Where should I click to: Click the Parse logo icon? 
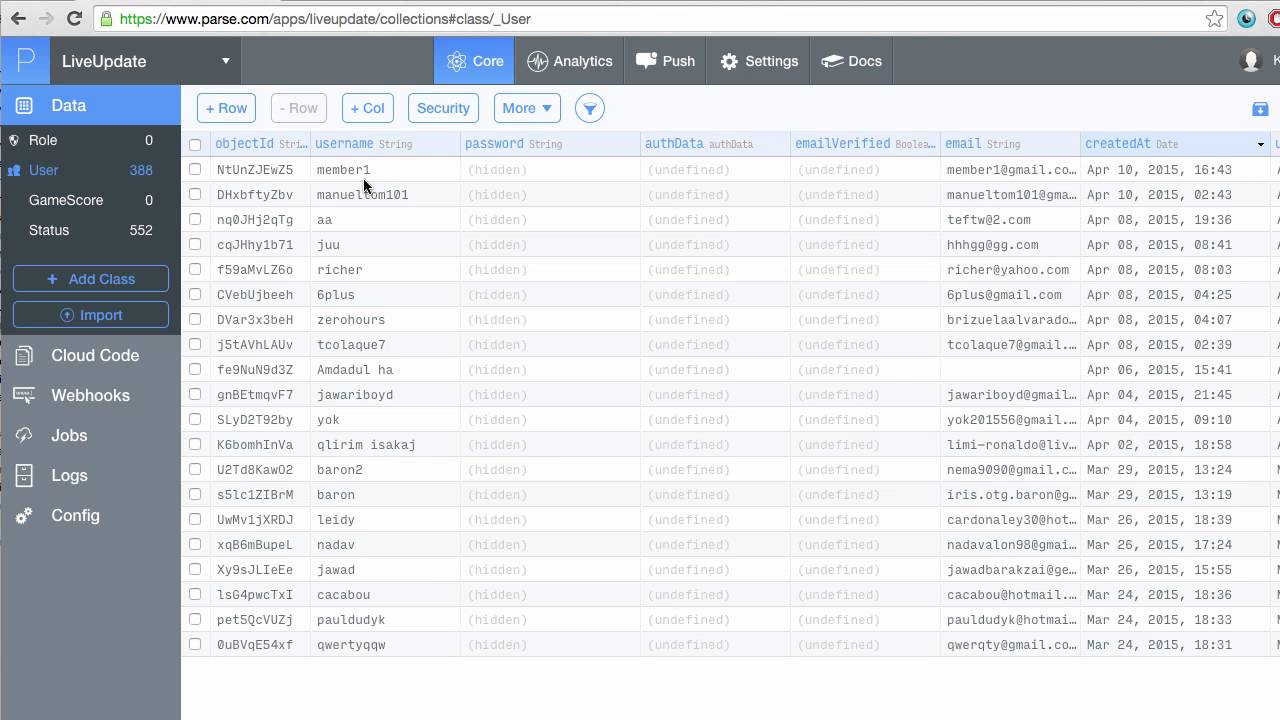(25, 60)
